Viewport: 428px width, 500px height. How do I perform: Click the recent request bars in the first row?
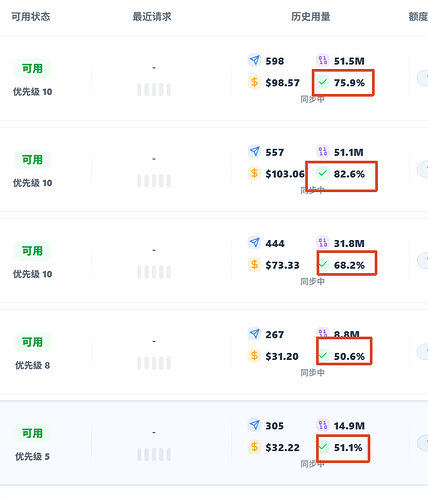pos(154,89)
